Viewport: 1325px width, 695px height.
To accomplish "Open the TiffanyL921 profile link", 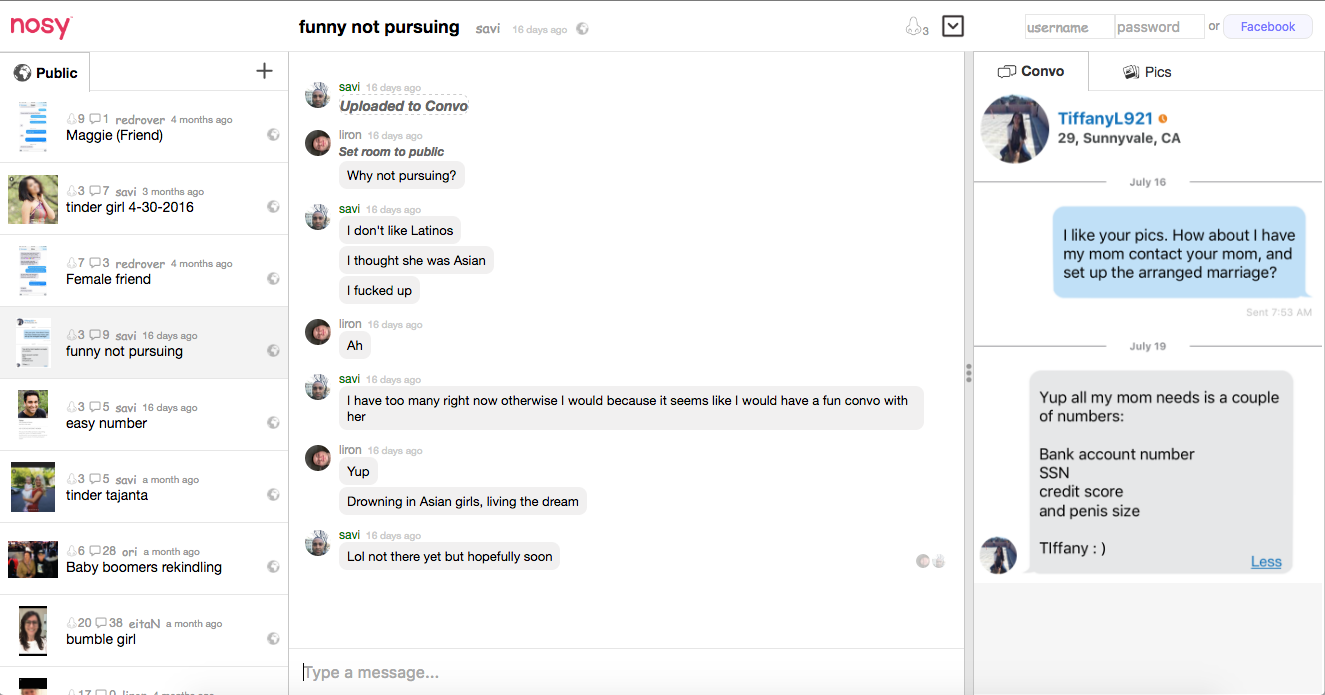I will [x=1105, y=118].
